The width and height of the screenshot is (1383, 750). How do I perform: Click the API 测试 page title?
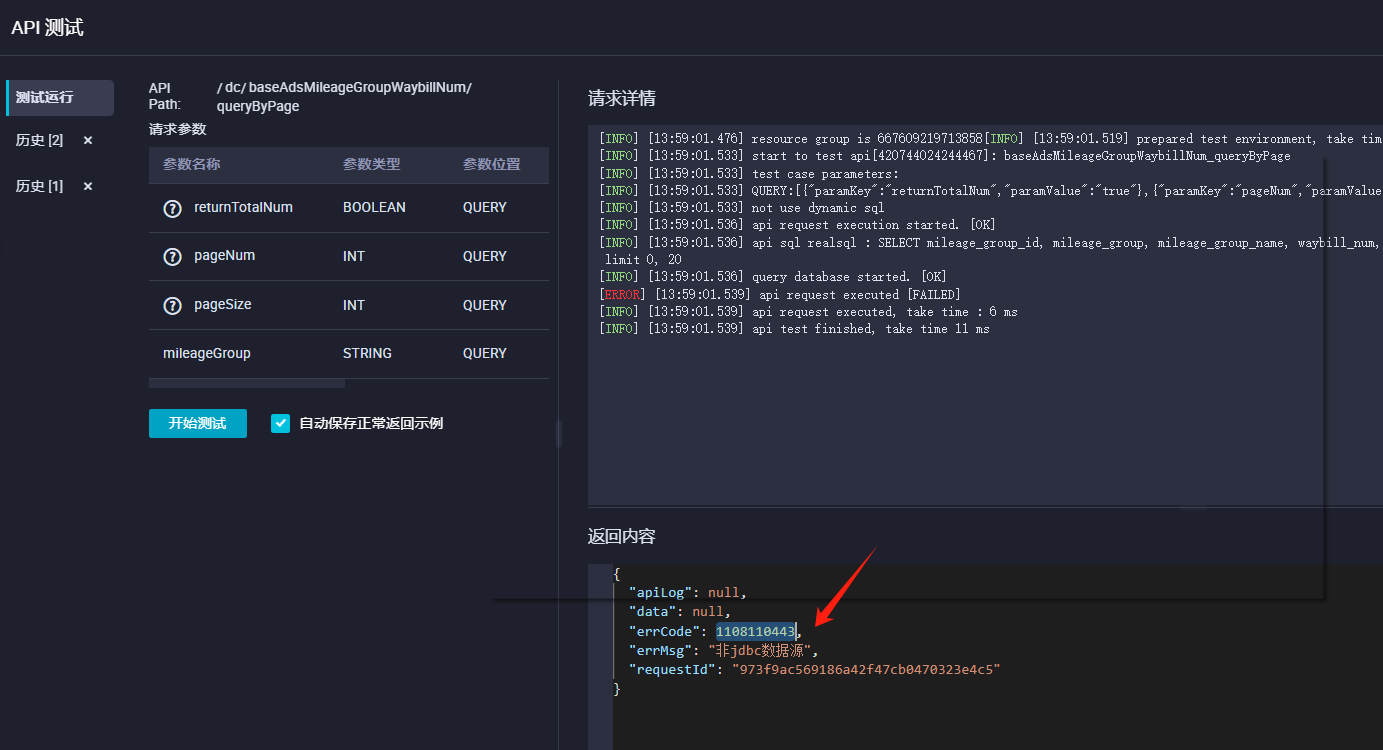[47, 28]
